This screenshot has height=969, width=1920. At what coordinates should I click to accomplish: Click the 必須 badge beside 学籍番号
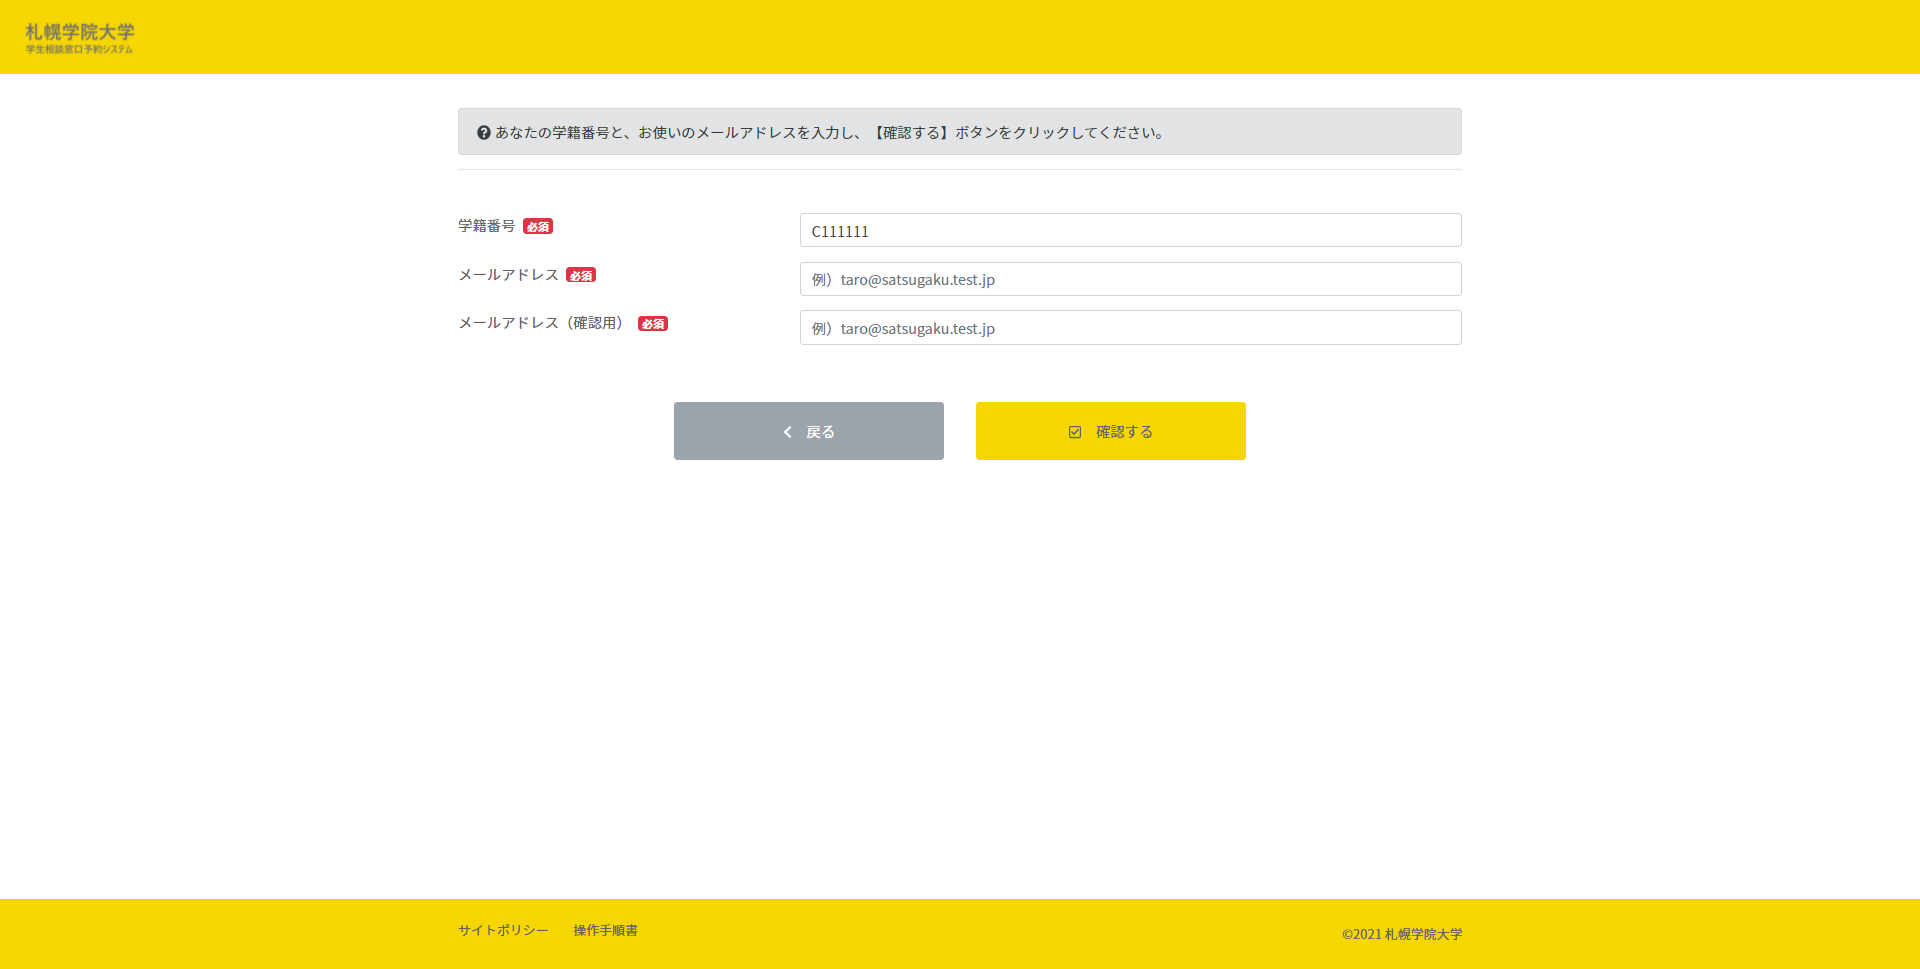(x=538, y=227)
